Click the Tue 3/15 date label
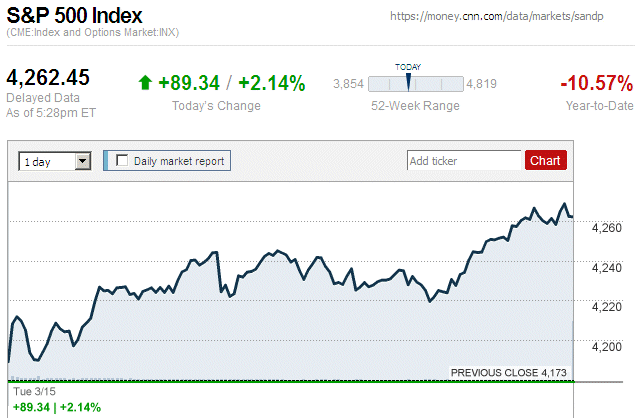Image resolution: width=640 pixels, height=420 pixels. click(x=29, y=392)
